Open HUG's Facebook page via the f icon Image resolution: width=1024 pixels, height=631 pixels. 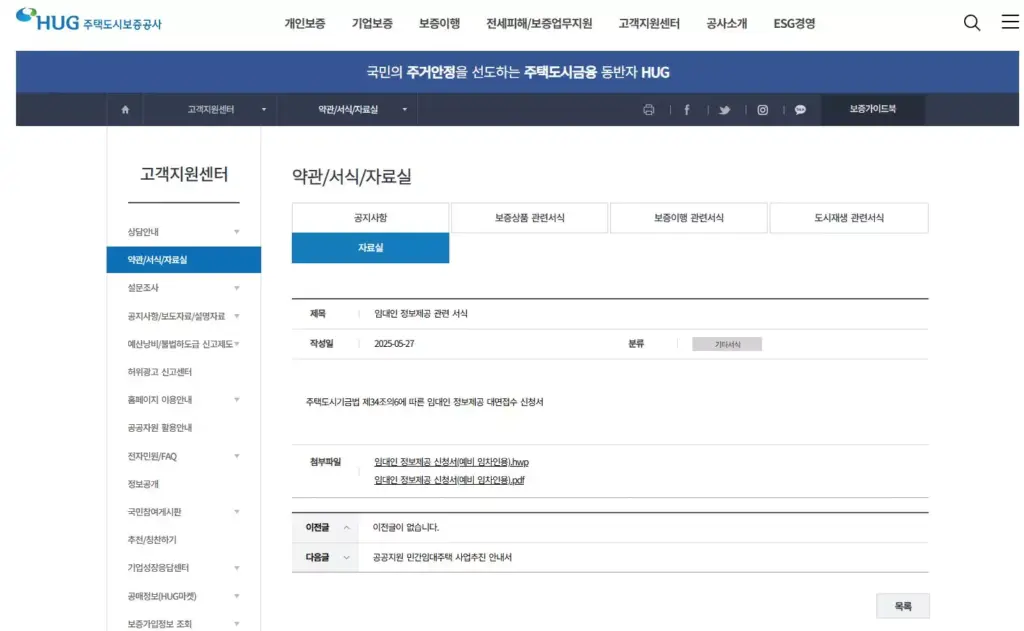(x=686, y=110)
